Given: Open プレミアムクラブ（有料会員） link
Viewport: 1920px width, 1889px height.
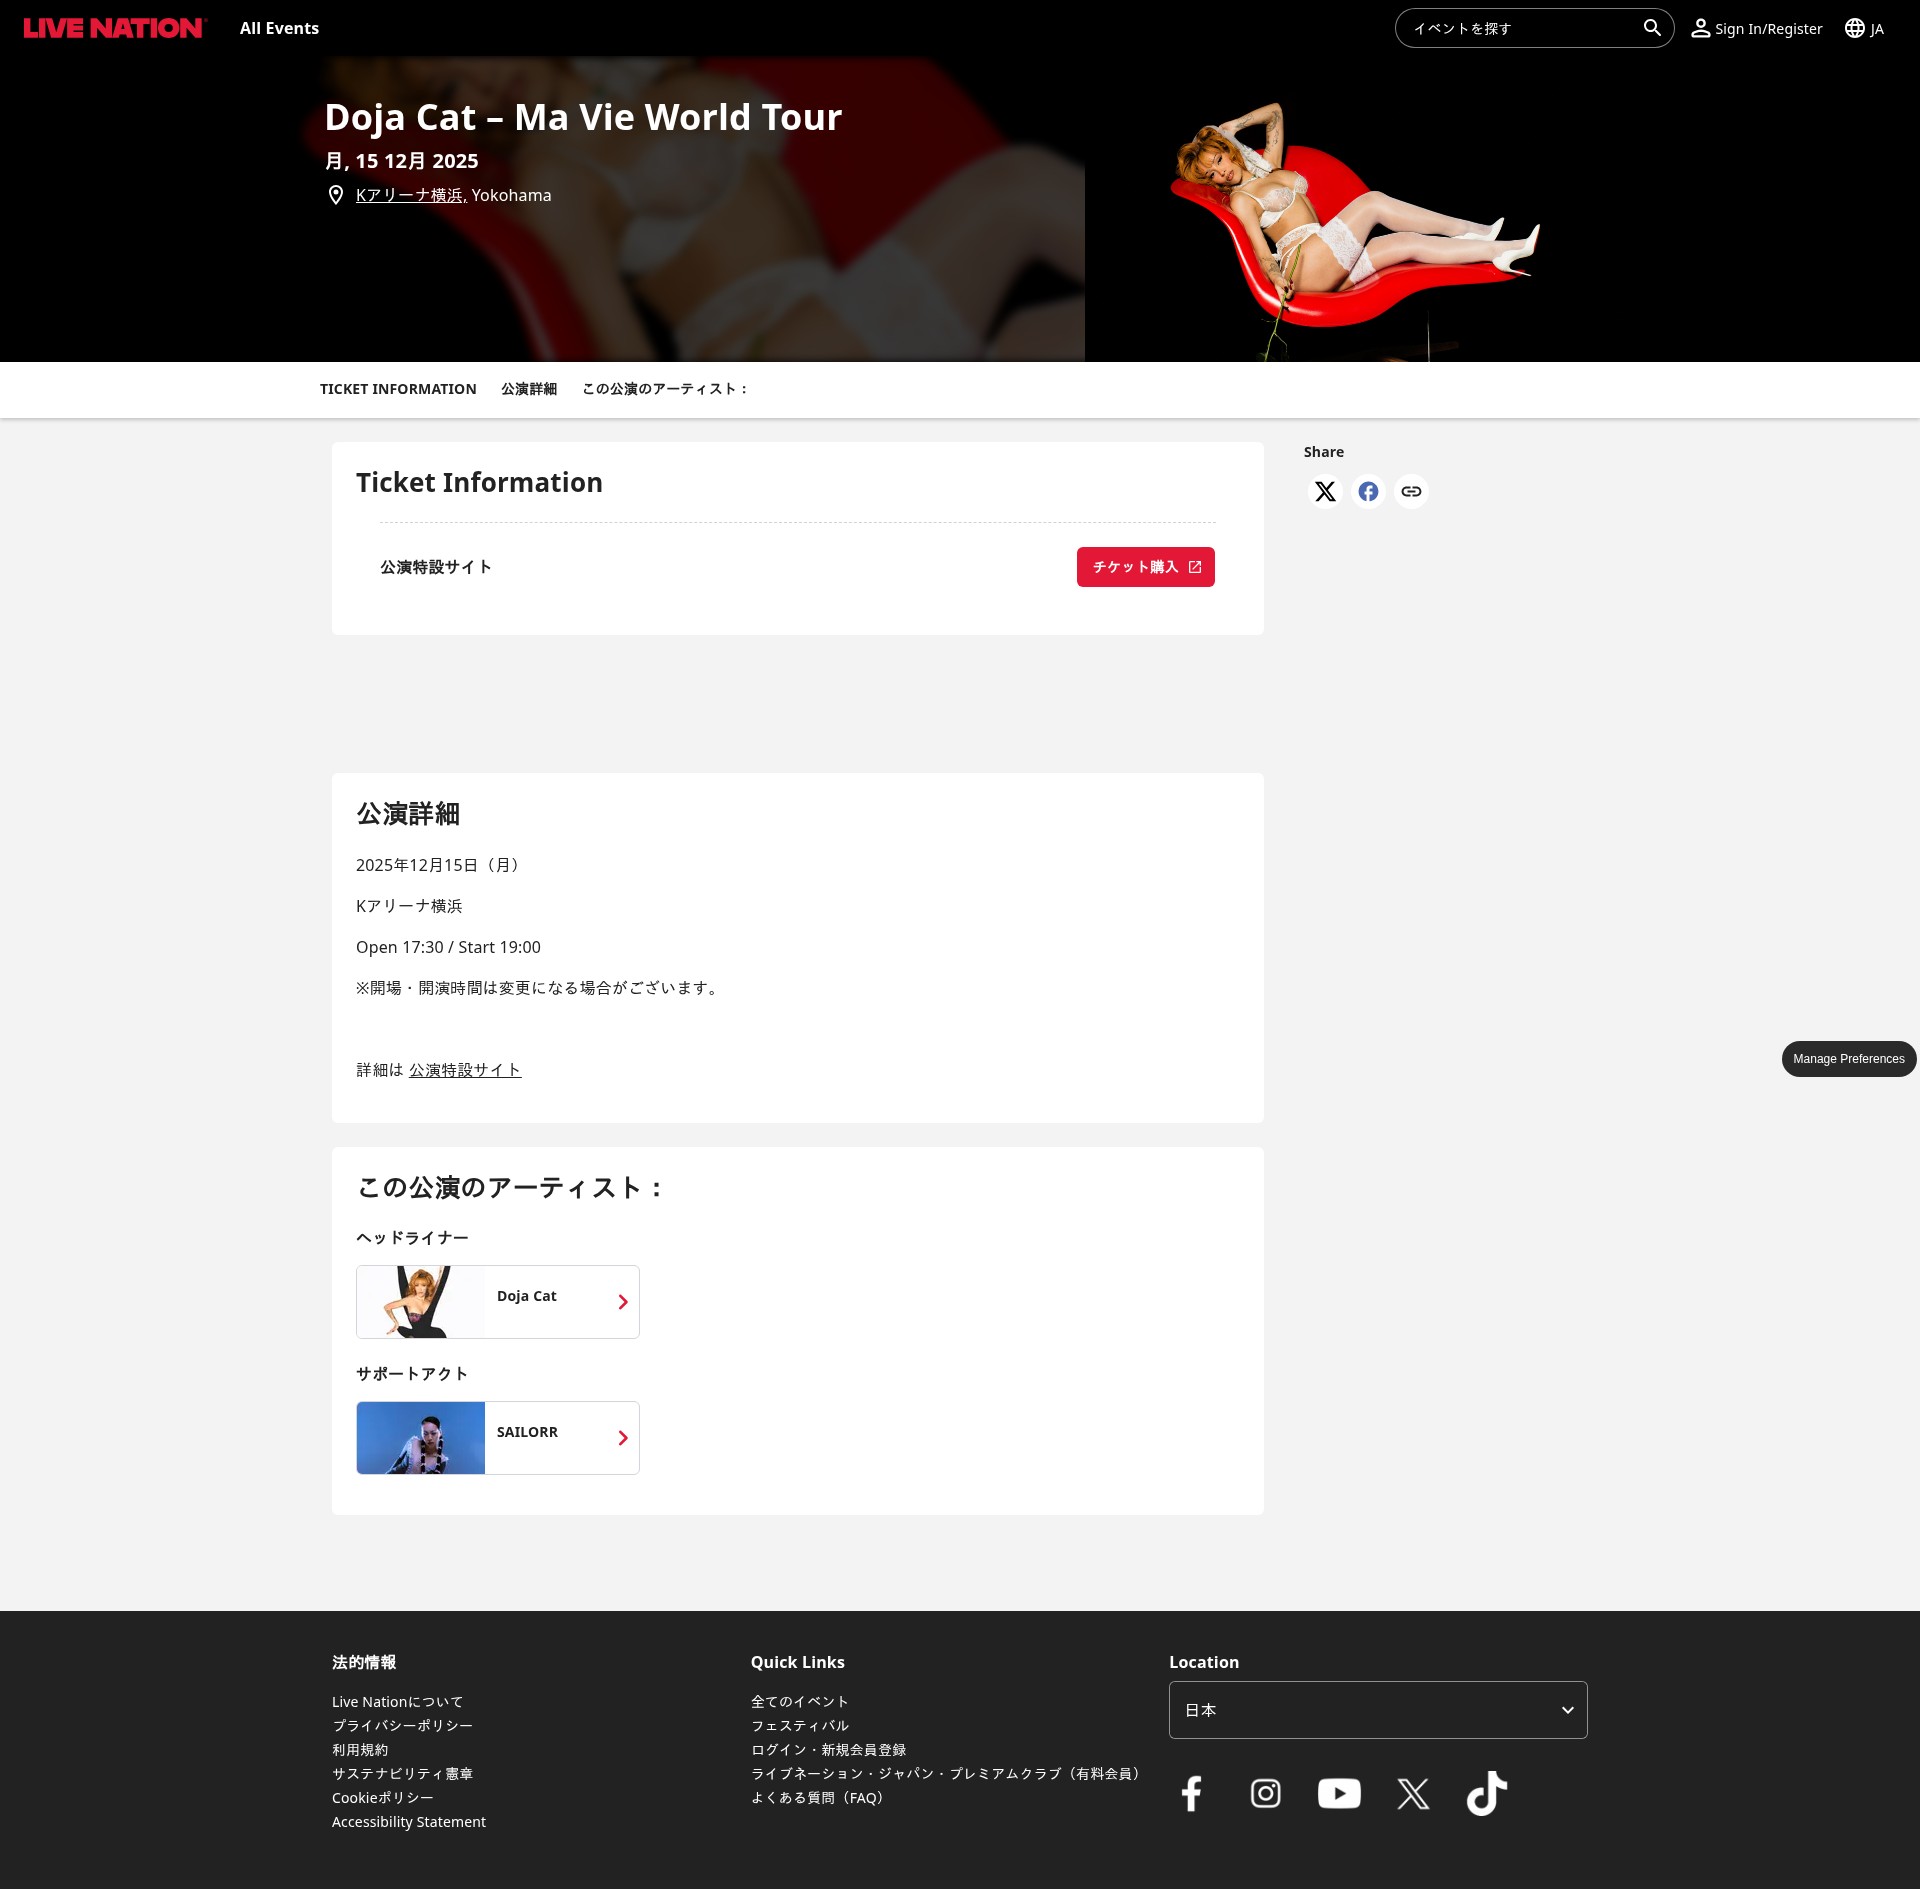Looking at the screenshot, I should [947, 1774].
